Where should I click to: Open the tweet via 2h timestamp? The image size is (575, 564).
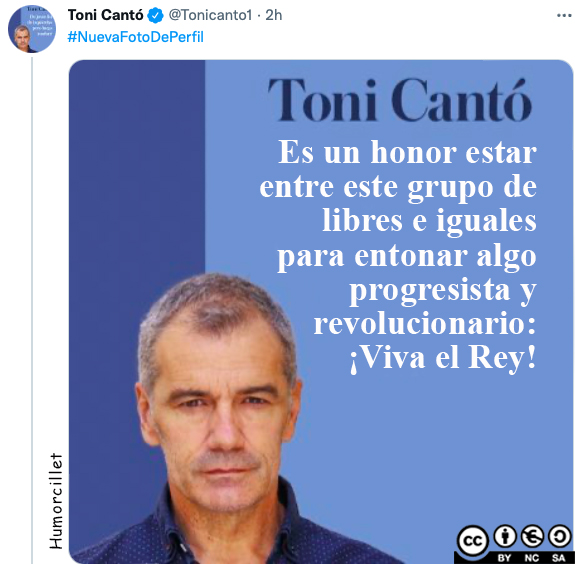[274, 15]
